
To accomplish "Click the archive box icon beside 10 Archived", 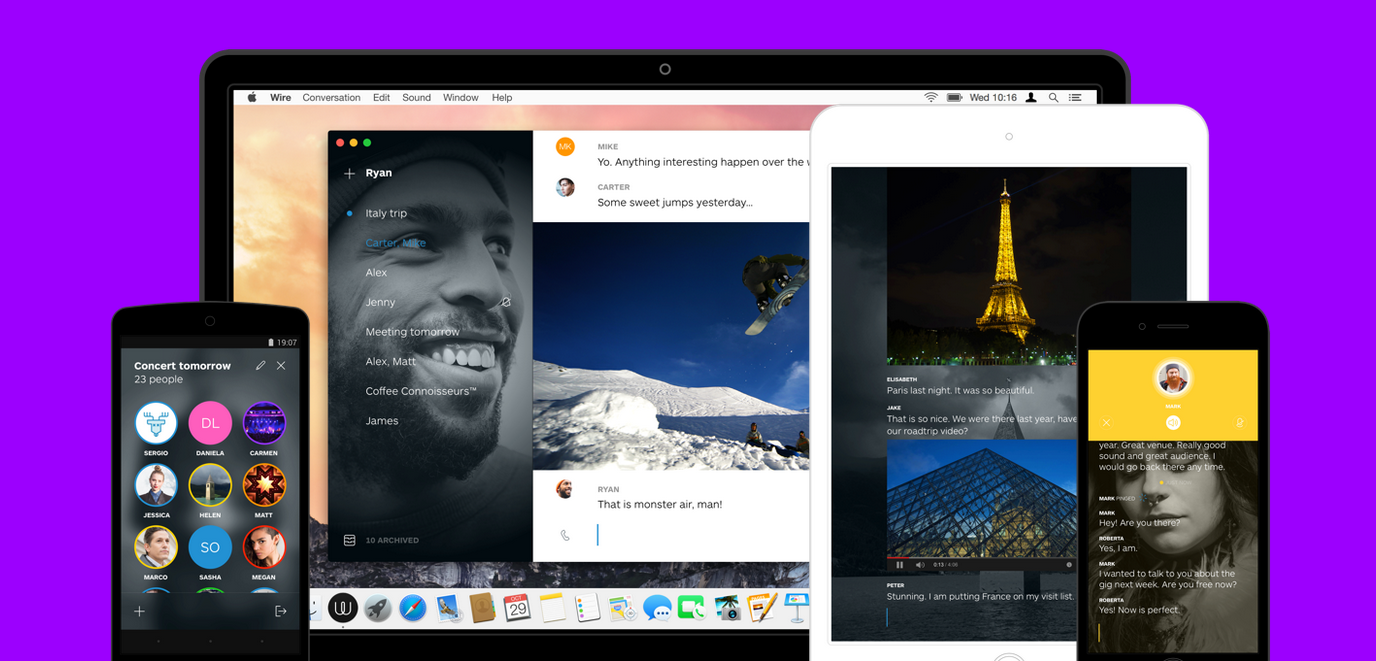I will [x=349, y=540].
